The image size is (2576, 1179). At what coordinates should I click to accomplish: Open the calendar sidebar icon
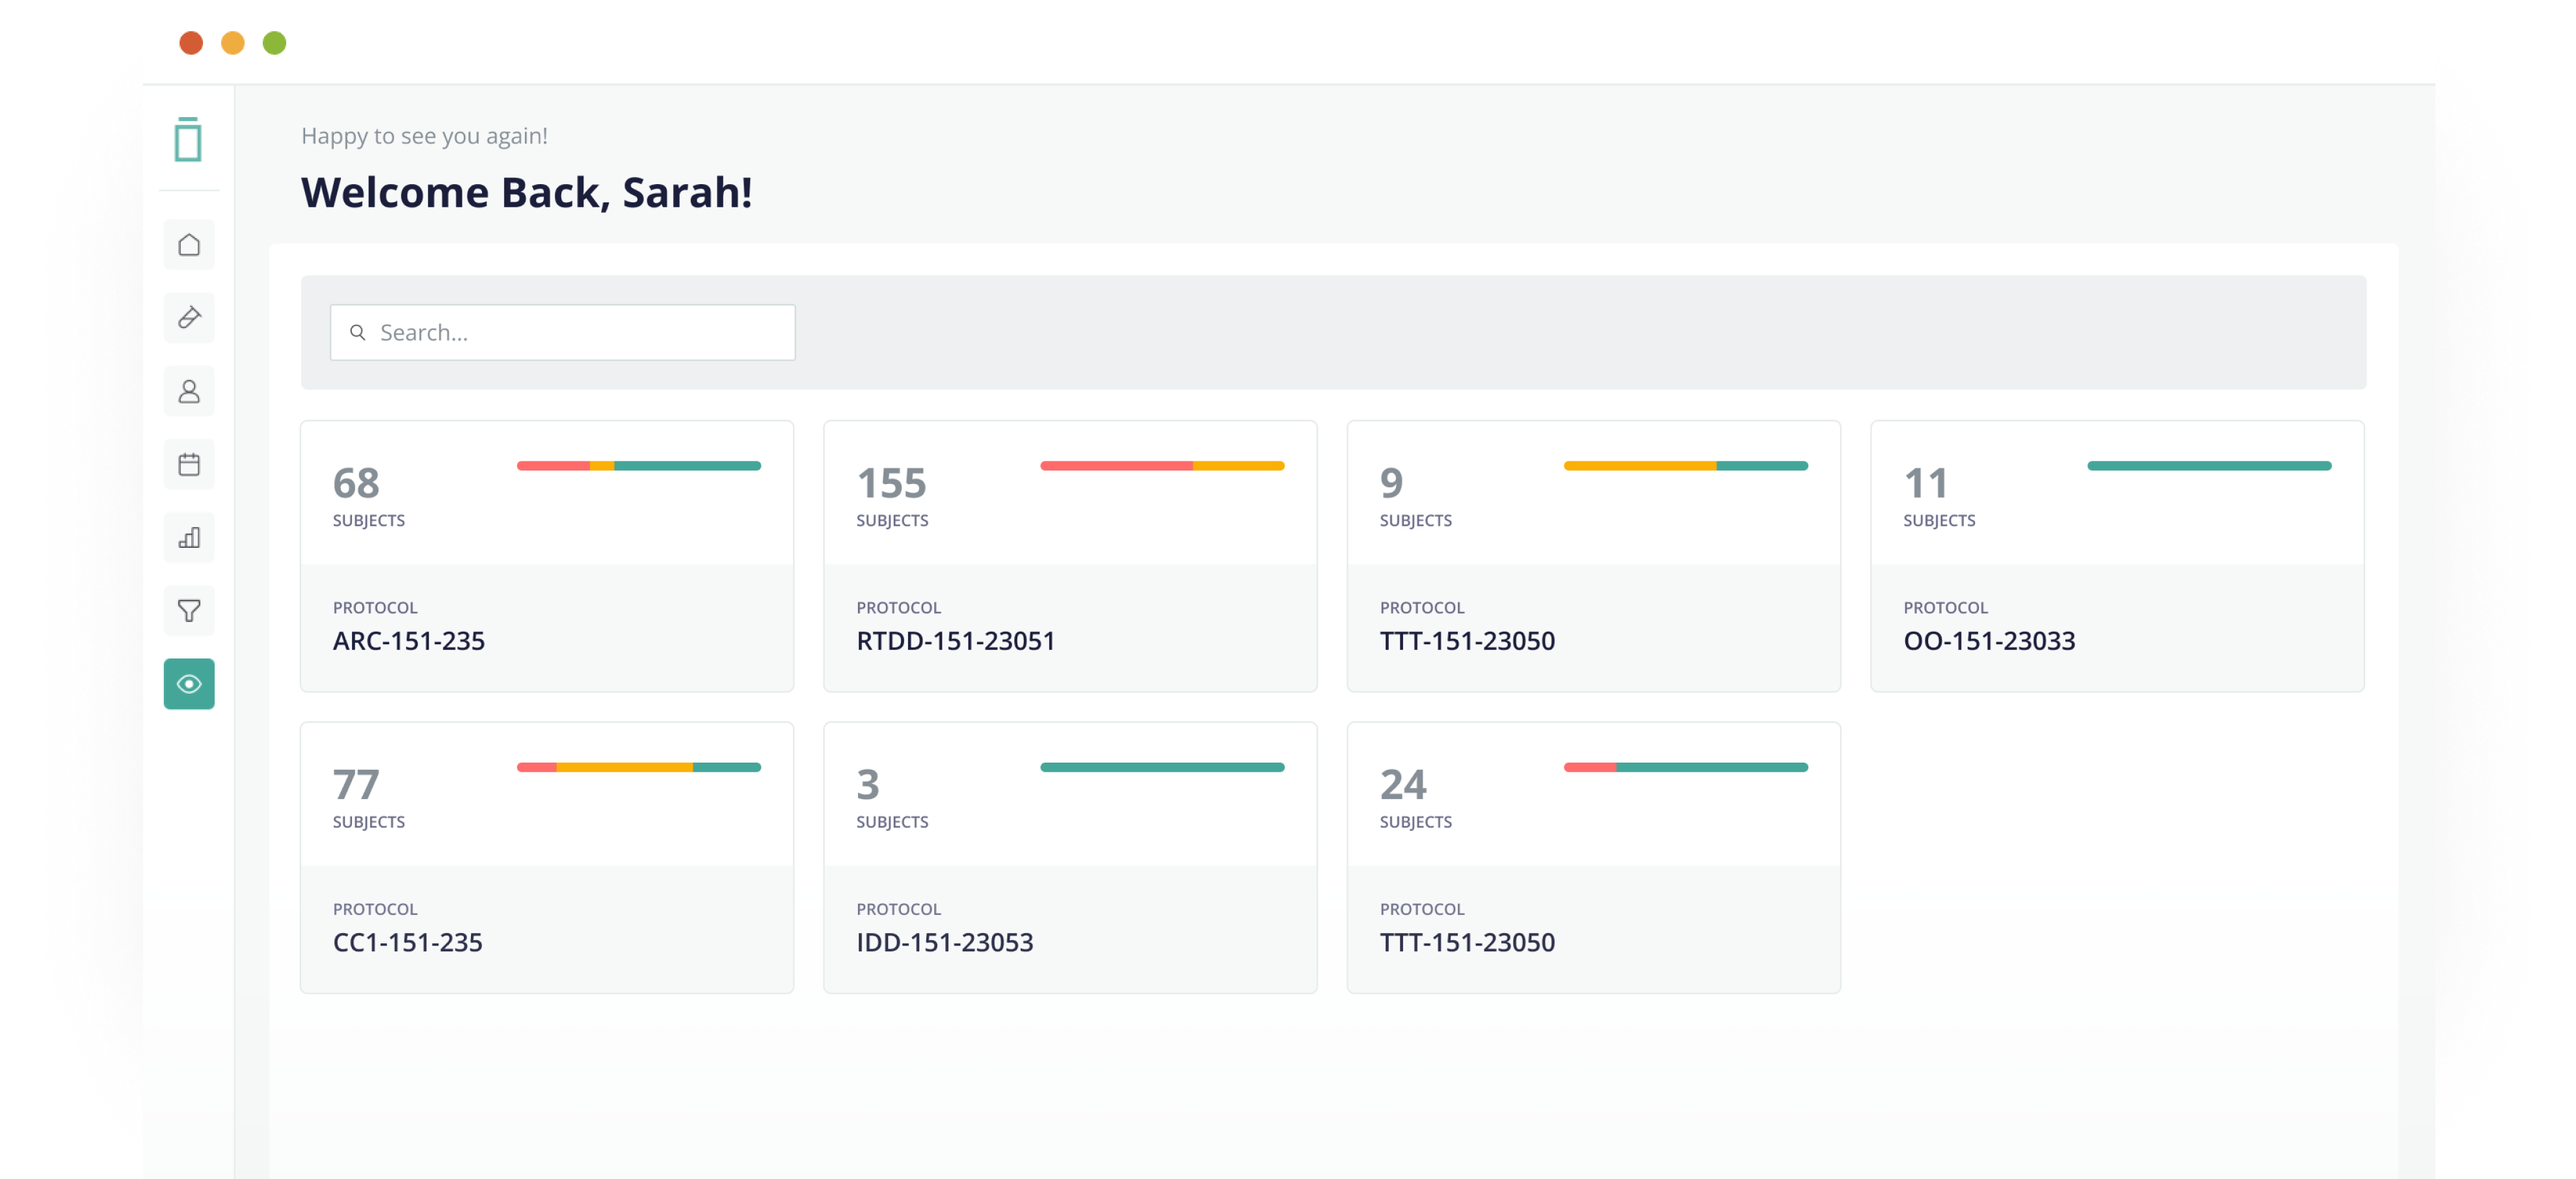[x=189, y=464]
